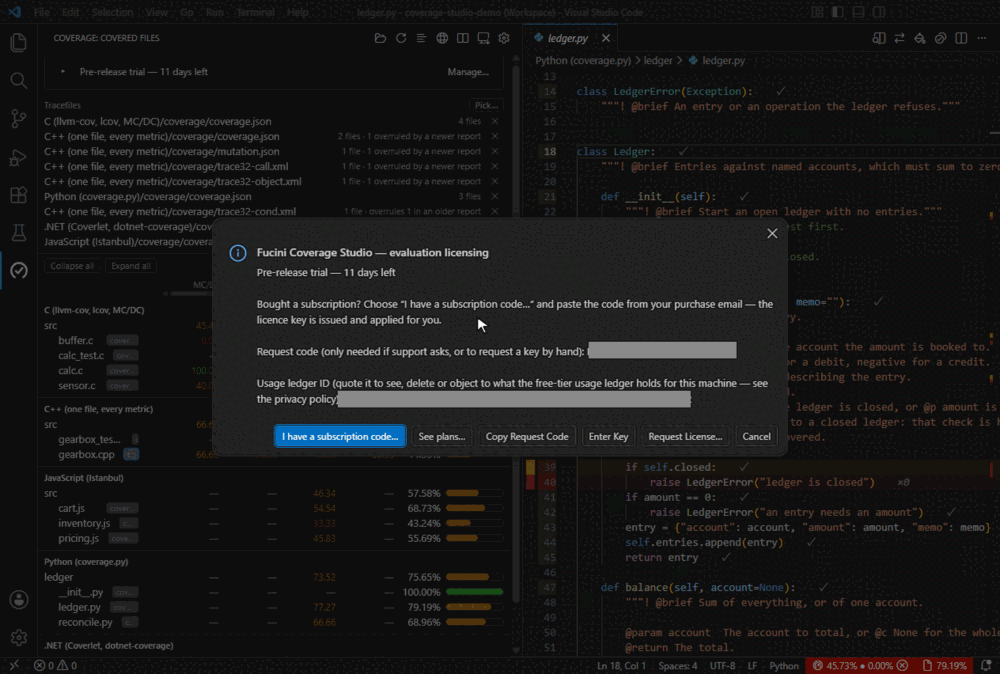Open the Coverage checkmark view

tap(18, 270)
